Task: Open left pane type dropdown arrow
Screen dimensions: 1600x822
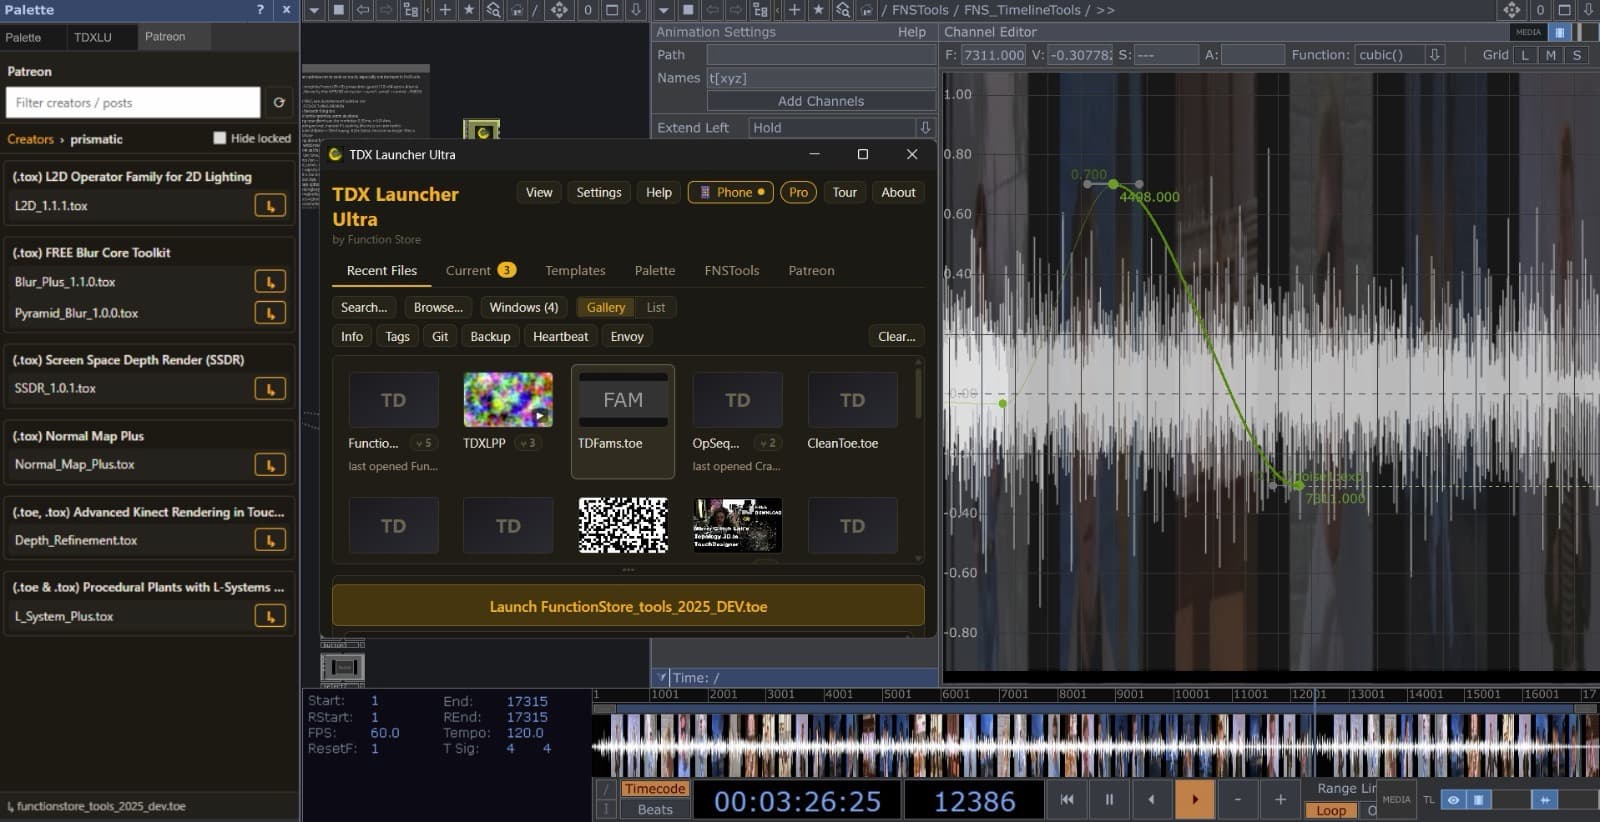Action: 314,10
